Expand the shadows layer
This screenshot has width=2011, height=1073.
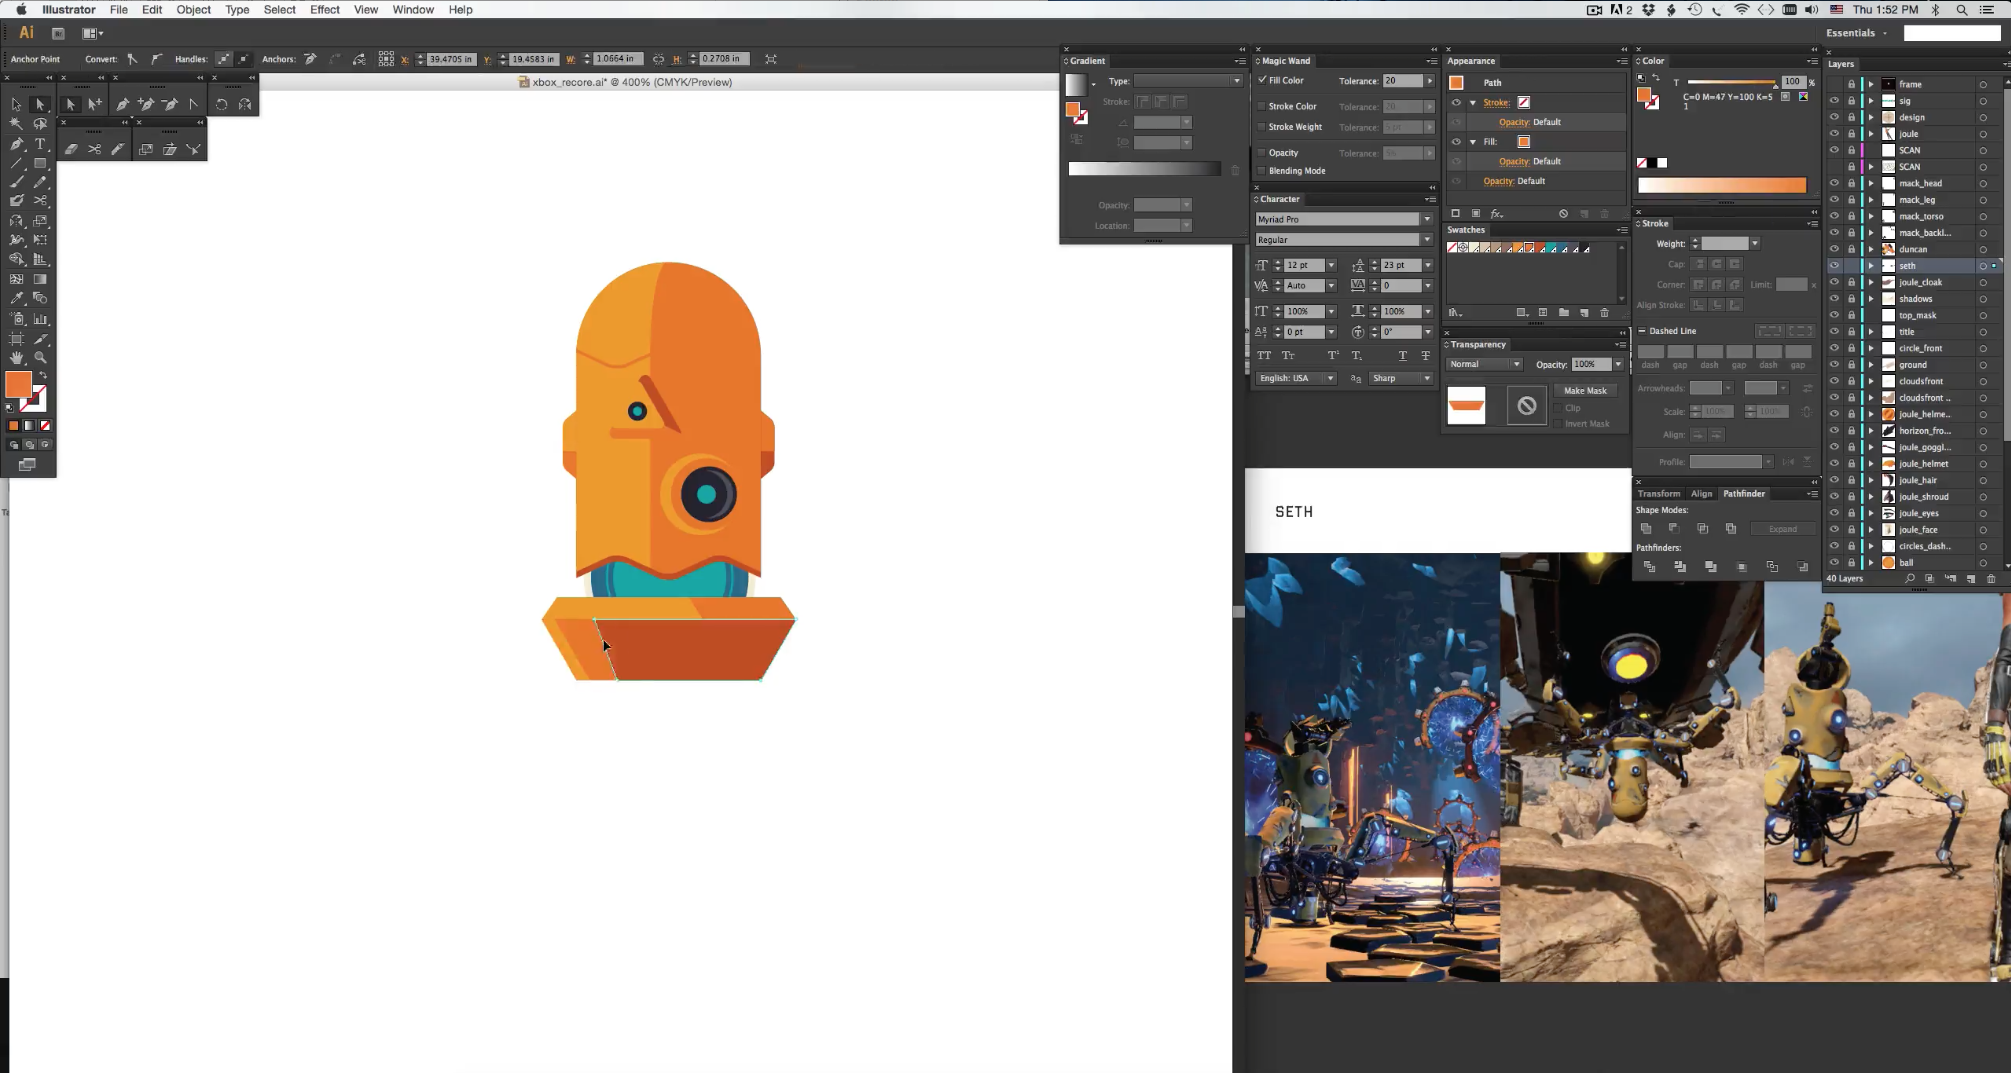(1871, 299)
